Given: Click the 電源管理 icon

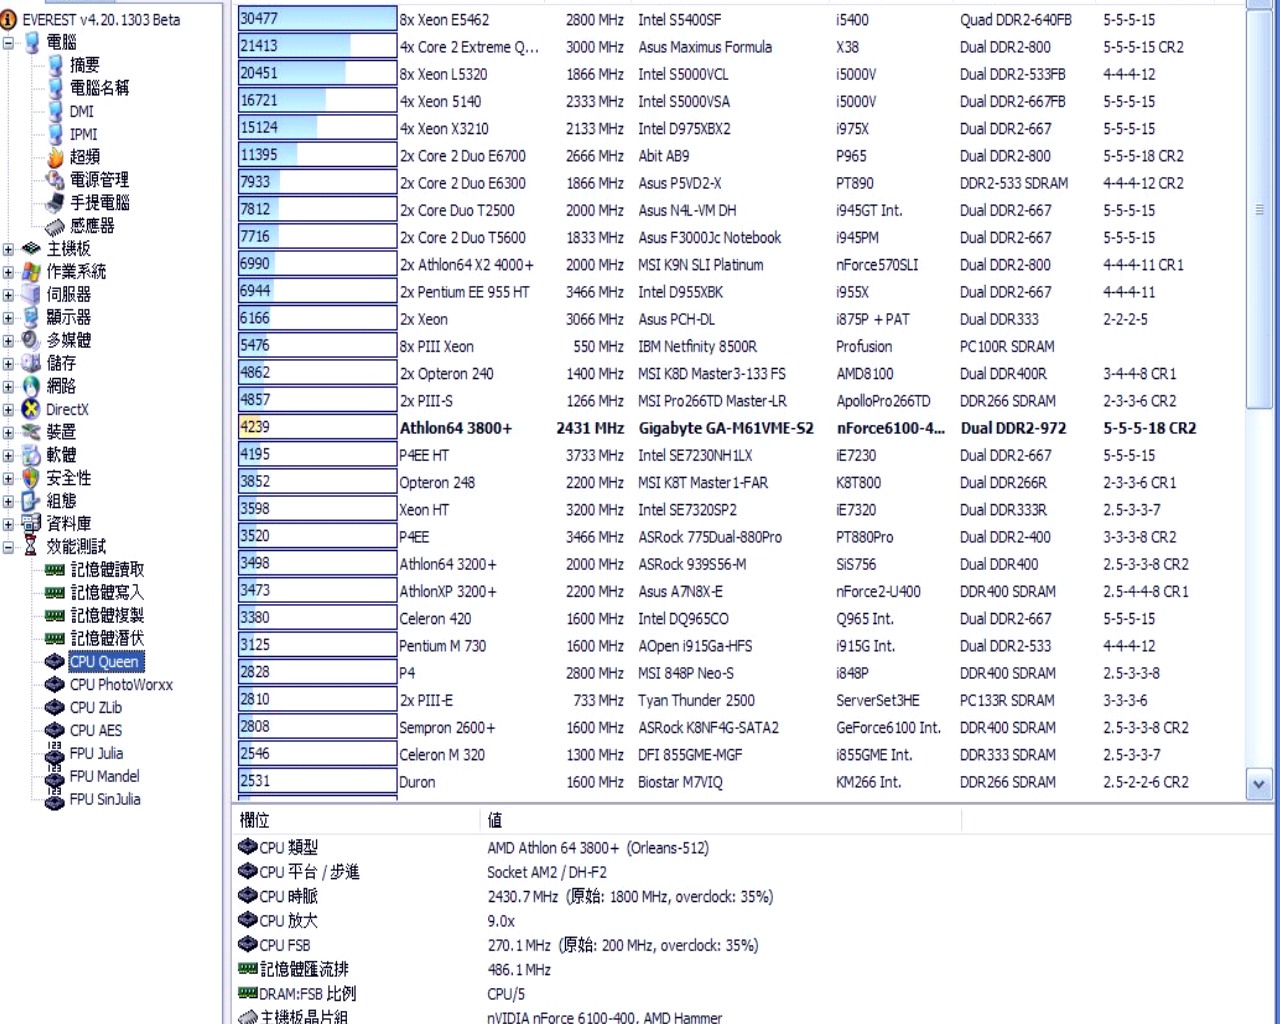Looking at the screenshot, I should [x=56, y=180].
